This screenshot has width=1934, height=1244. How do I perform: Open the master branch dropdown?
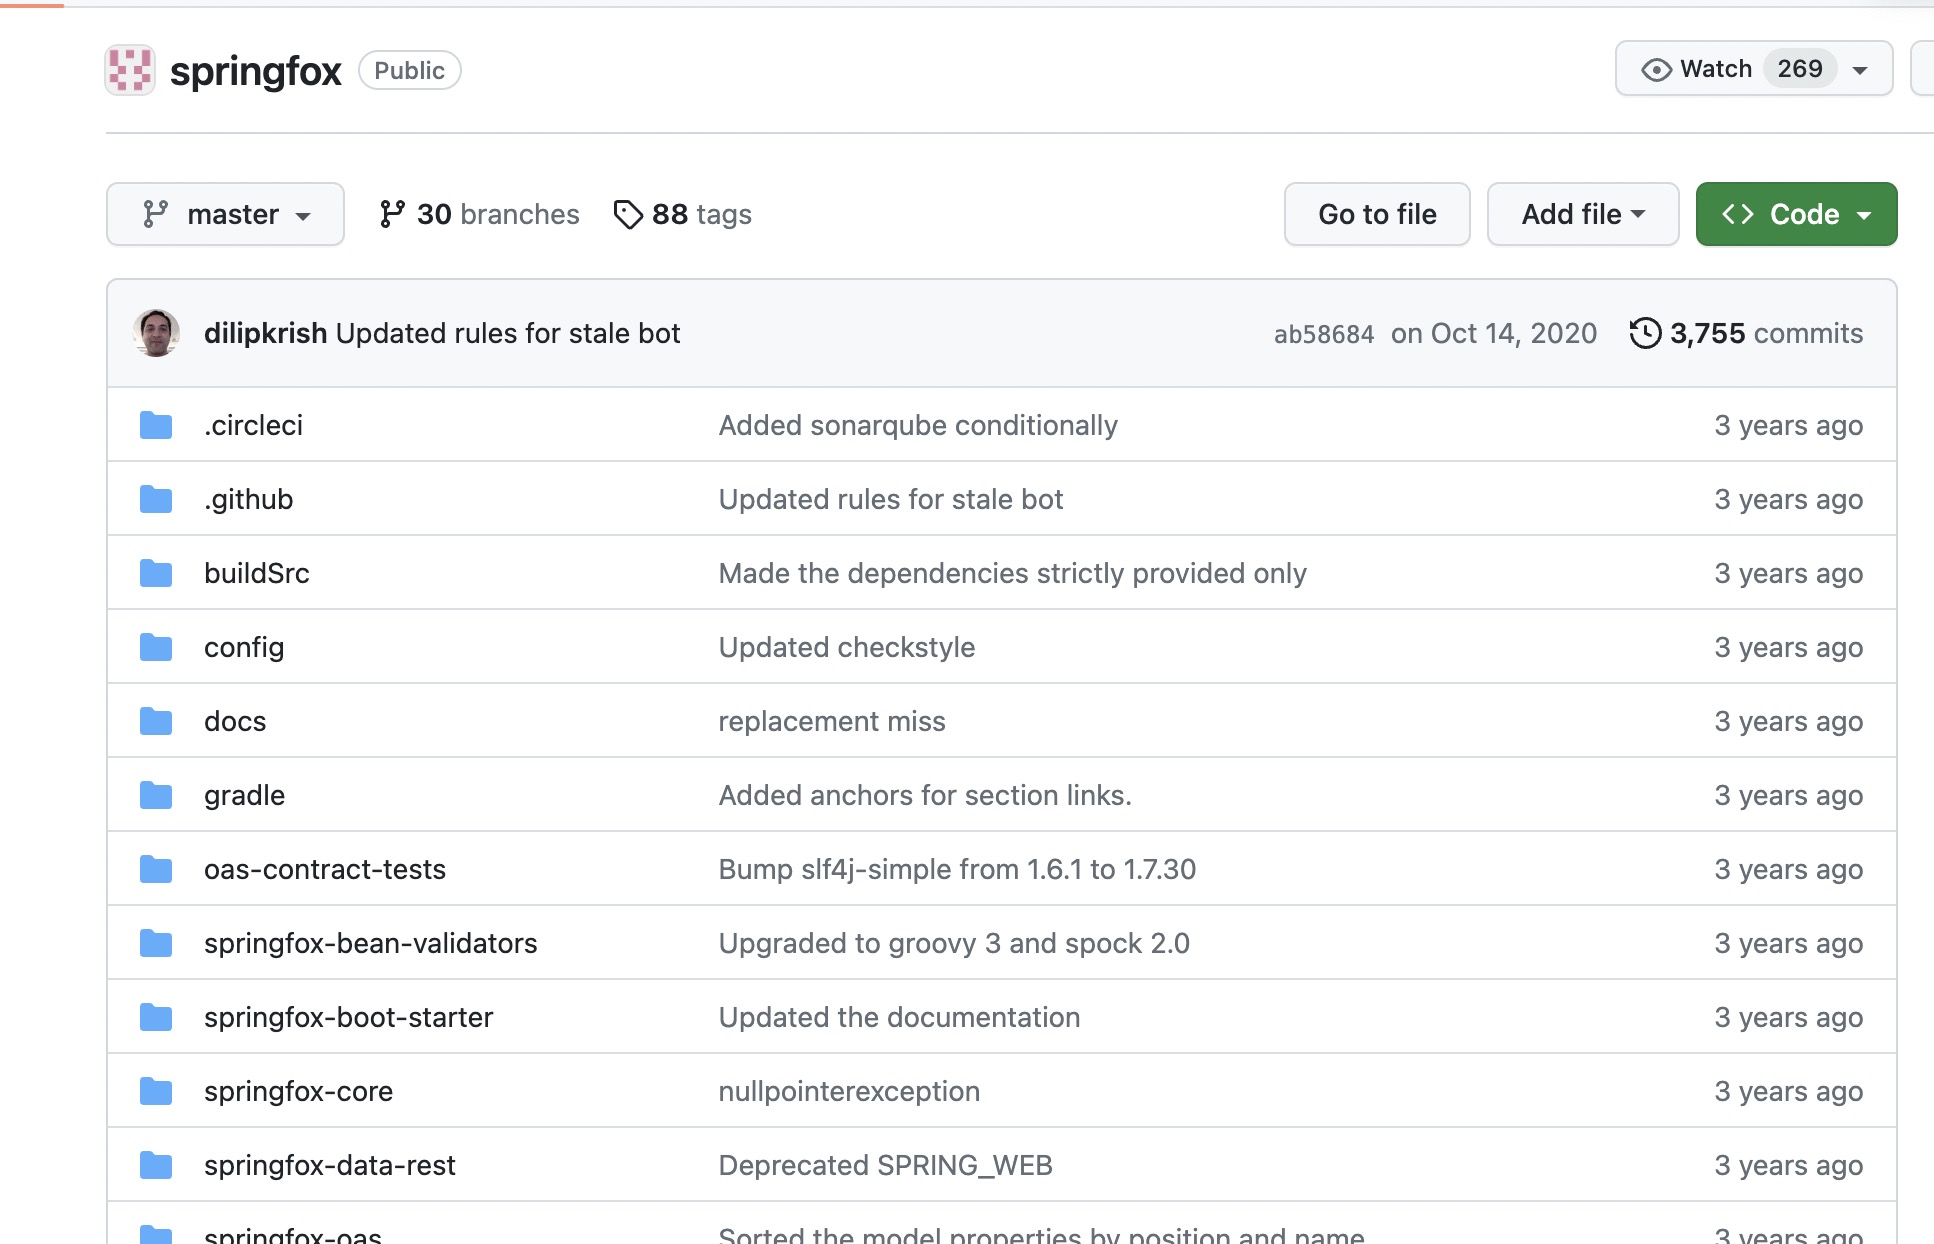[x=225, y=214]
